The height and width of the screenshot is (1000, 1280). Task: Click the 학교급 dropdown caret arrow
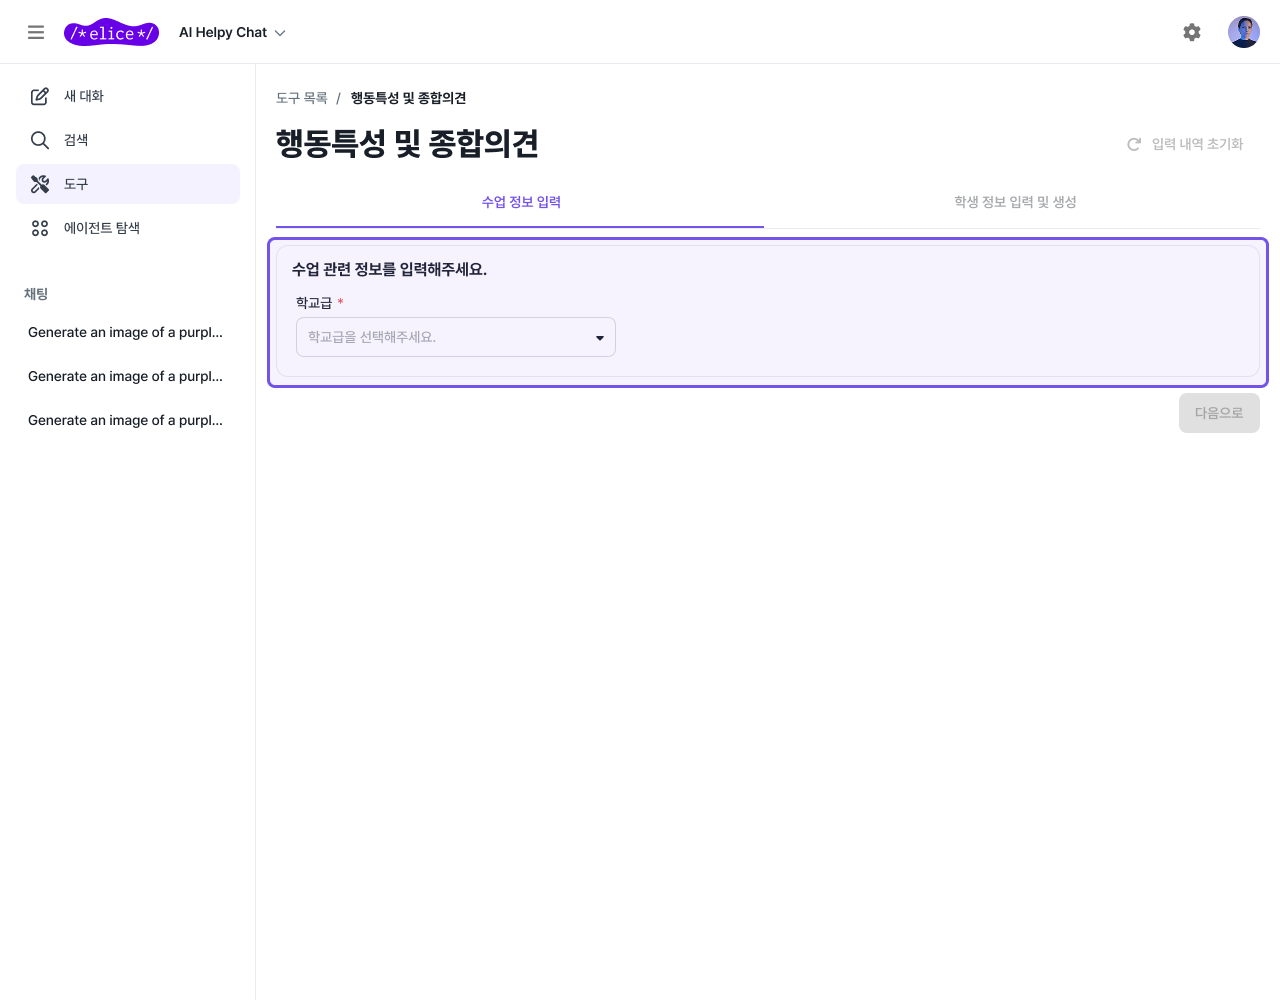(x=600, y=338)
